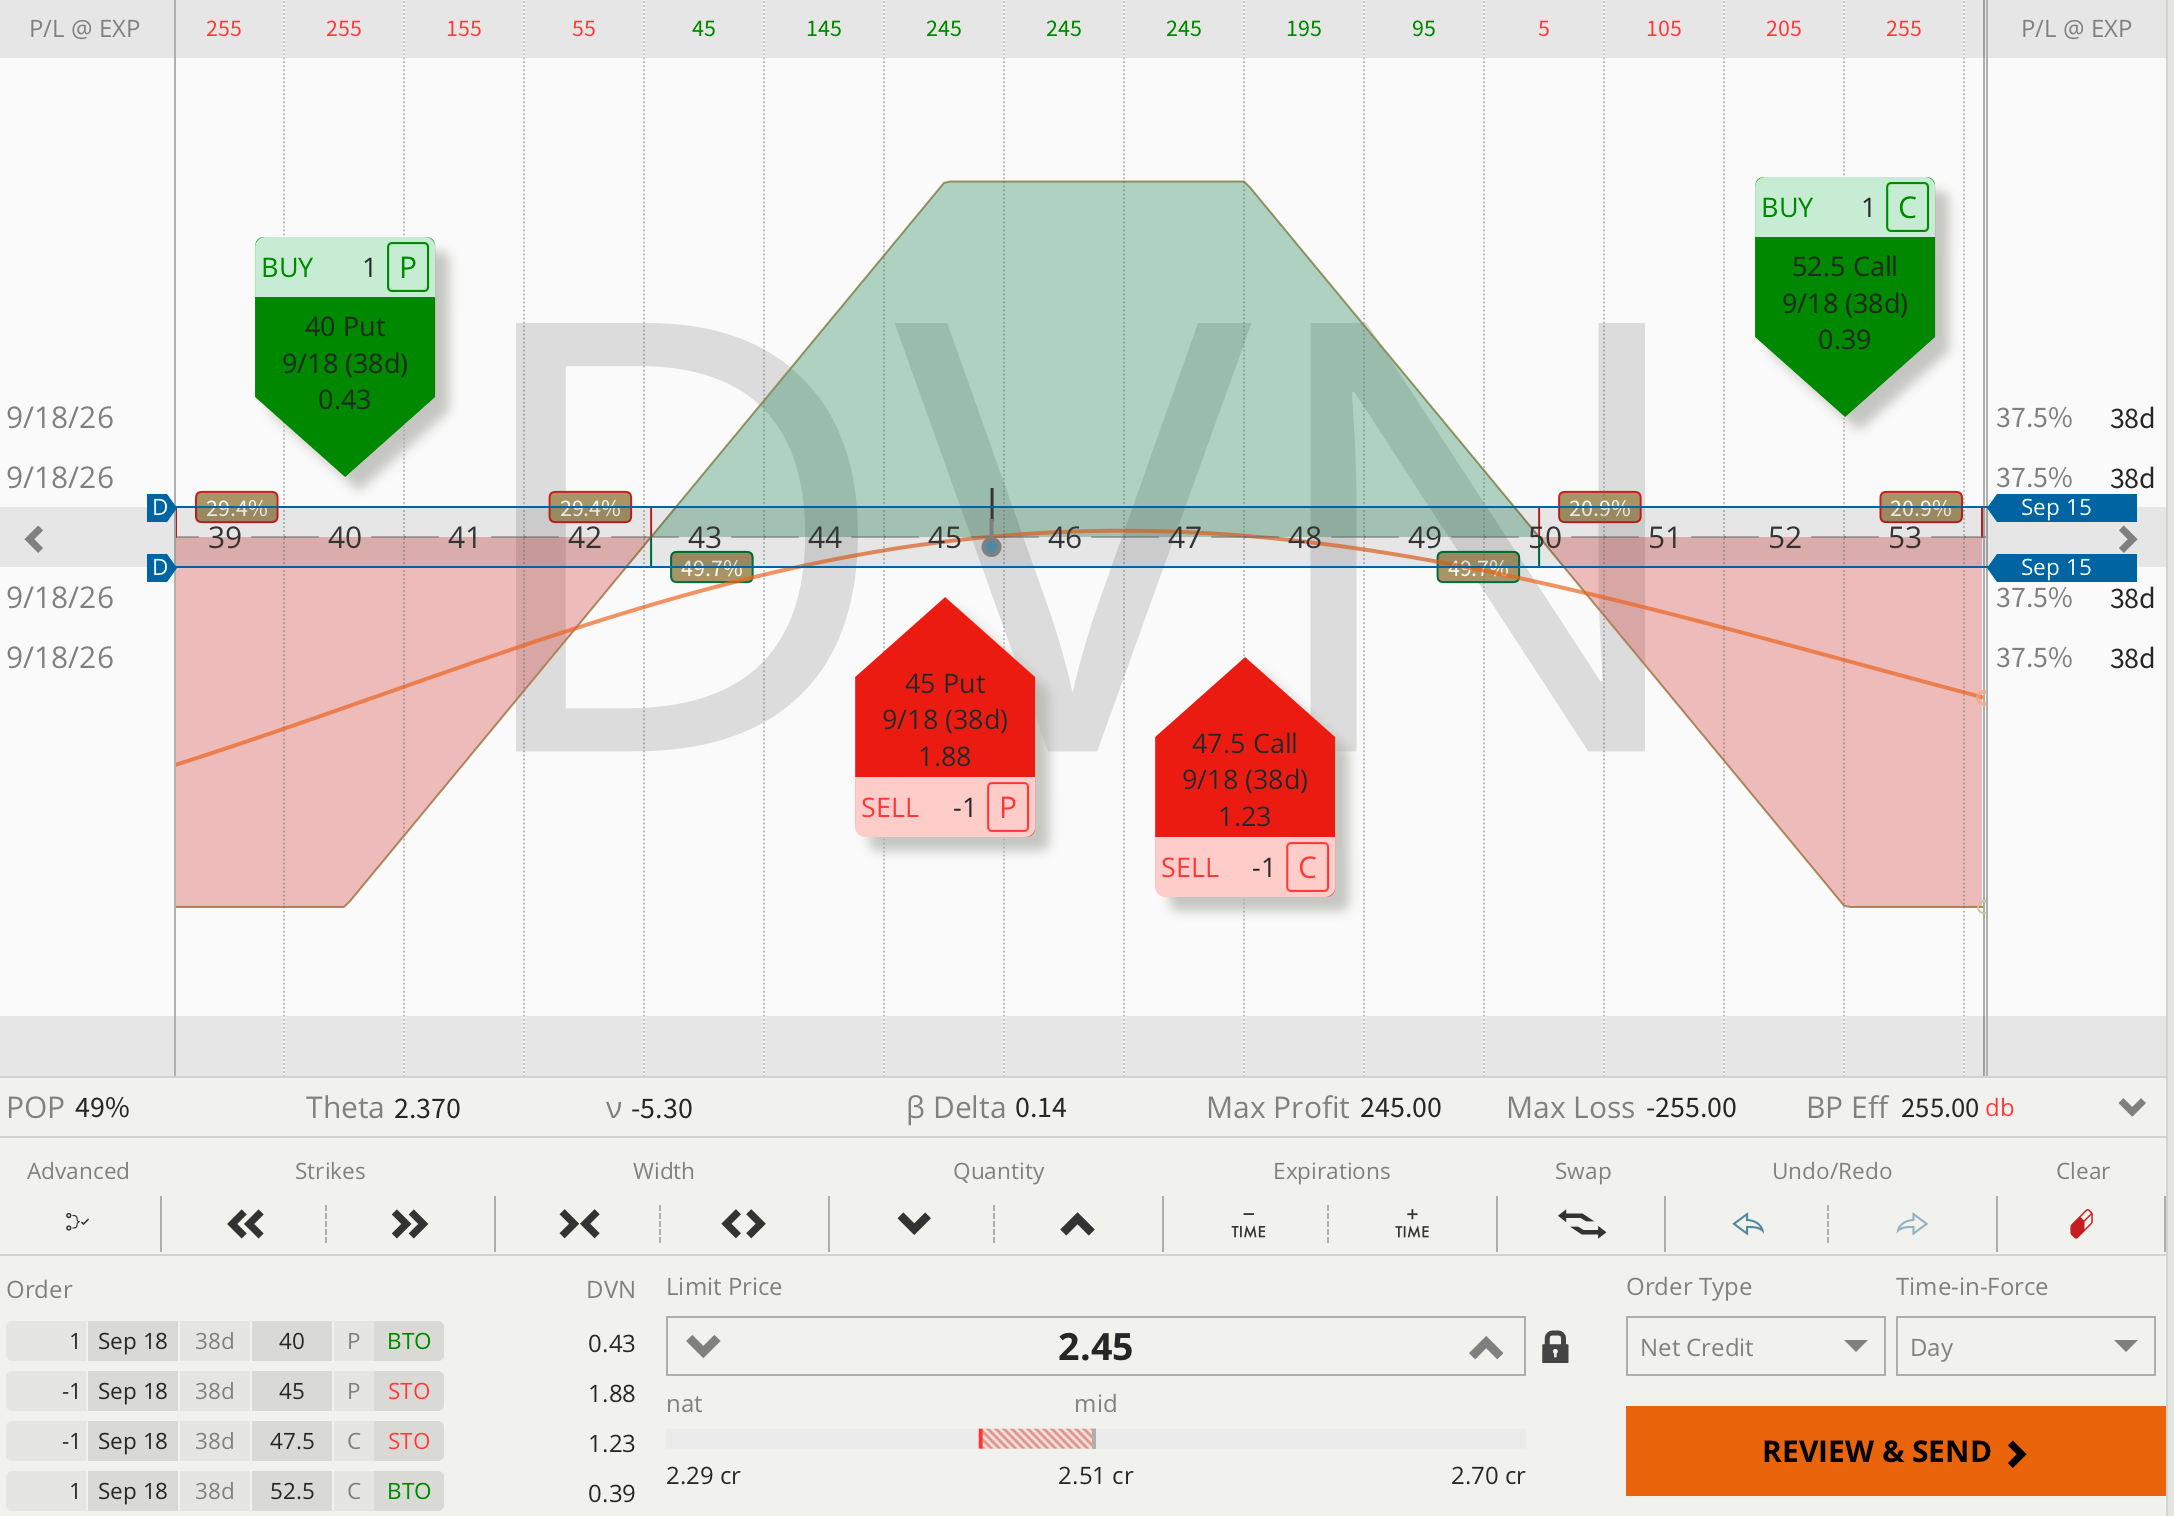The image size is (2174, 1516).
Task: Raise limit price with up chevron
Action: (x=1486, y=1347)
